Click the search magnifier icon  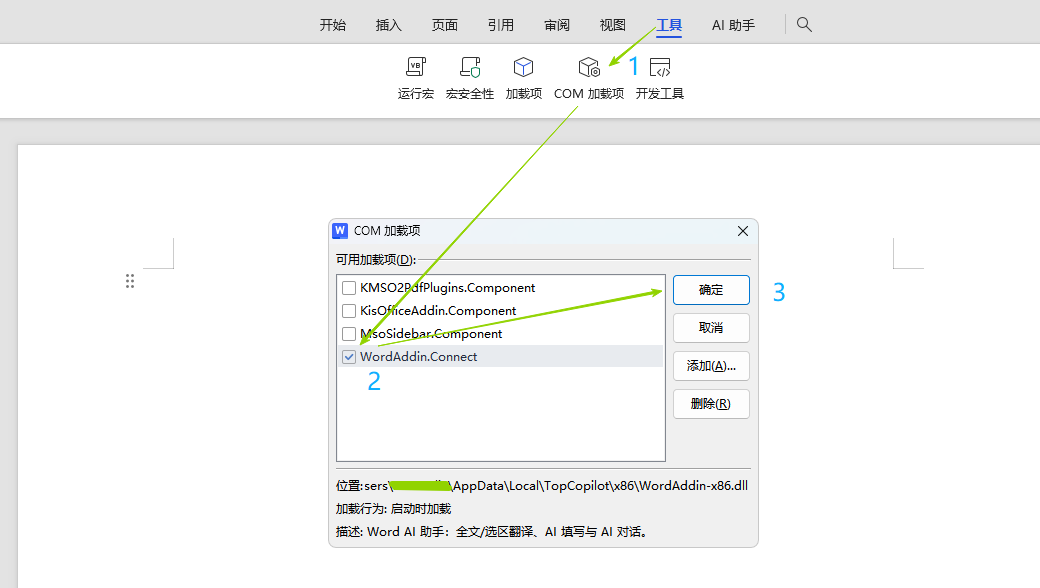pos(804,25)
